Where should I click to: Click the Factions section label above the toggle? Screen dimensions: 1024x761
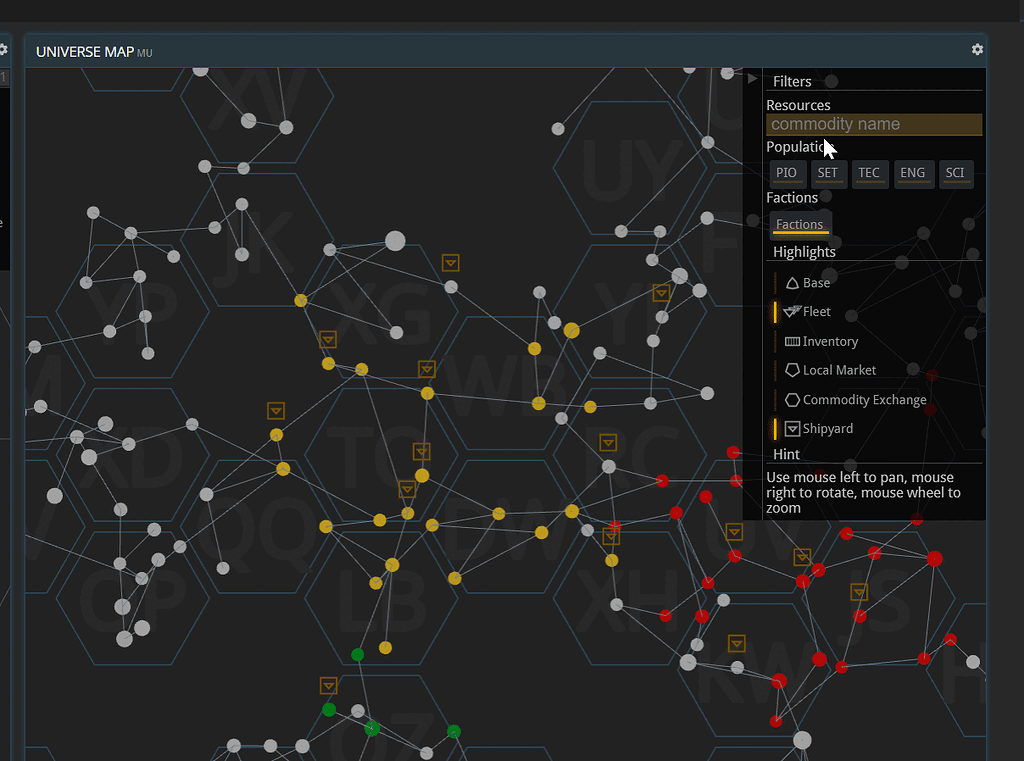(792, 198)
